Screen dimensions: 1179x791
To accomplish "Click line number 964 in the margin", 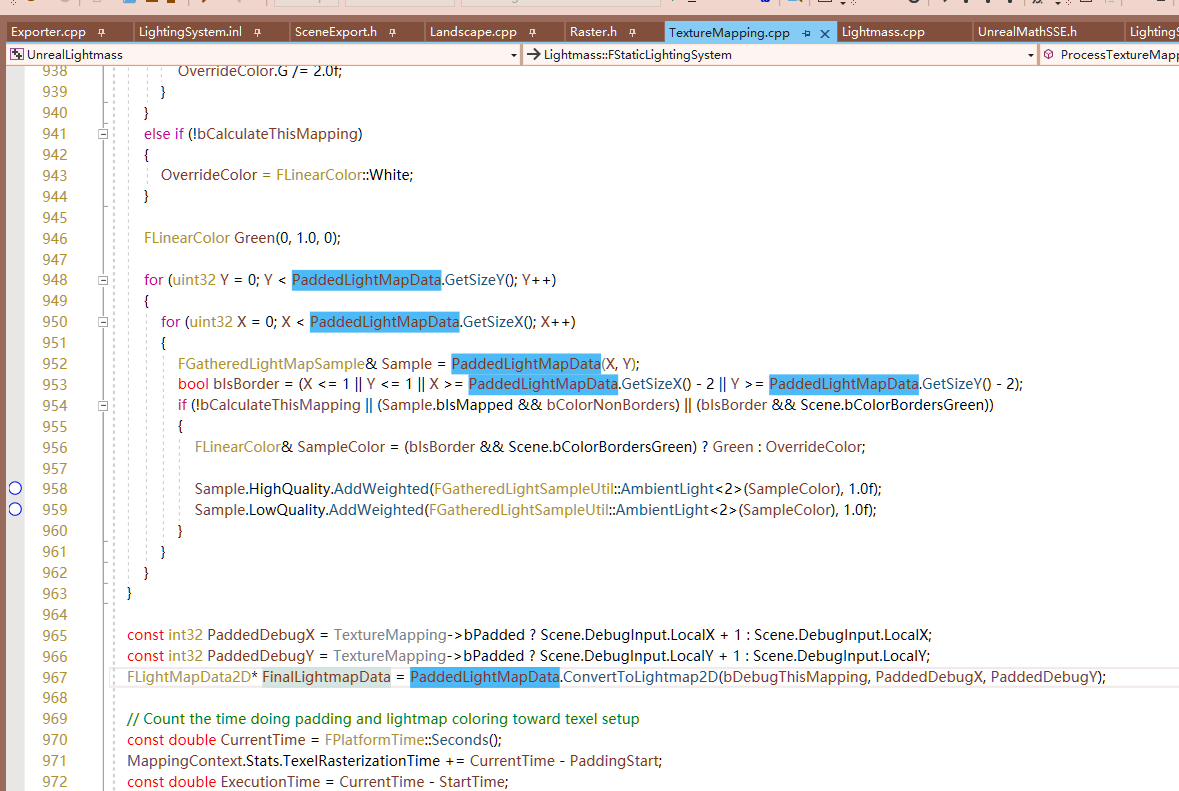I will (55, 614).
